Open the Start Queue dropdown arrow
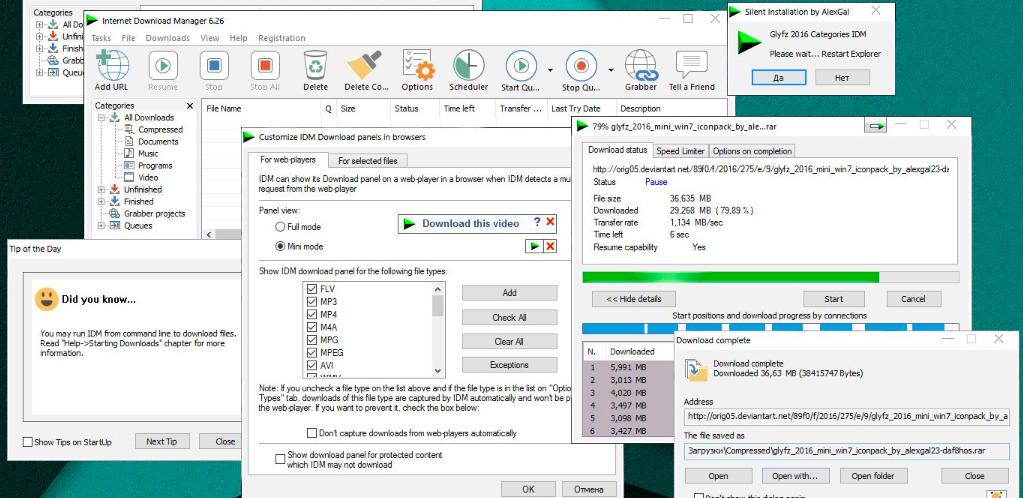The height and width of the screenshot is (498, 1023). coord(550,70)
